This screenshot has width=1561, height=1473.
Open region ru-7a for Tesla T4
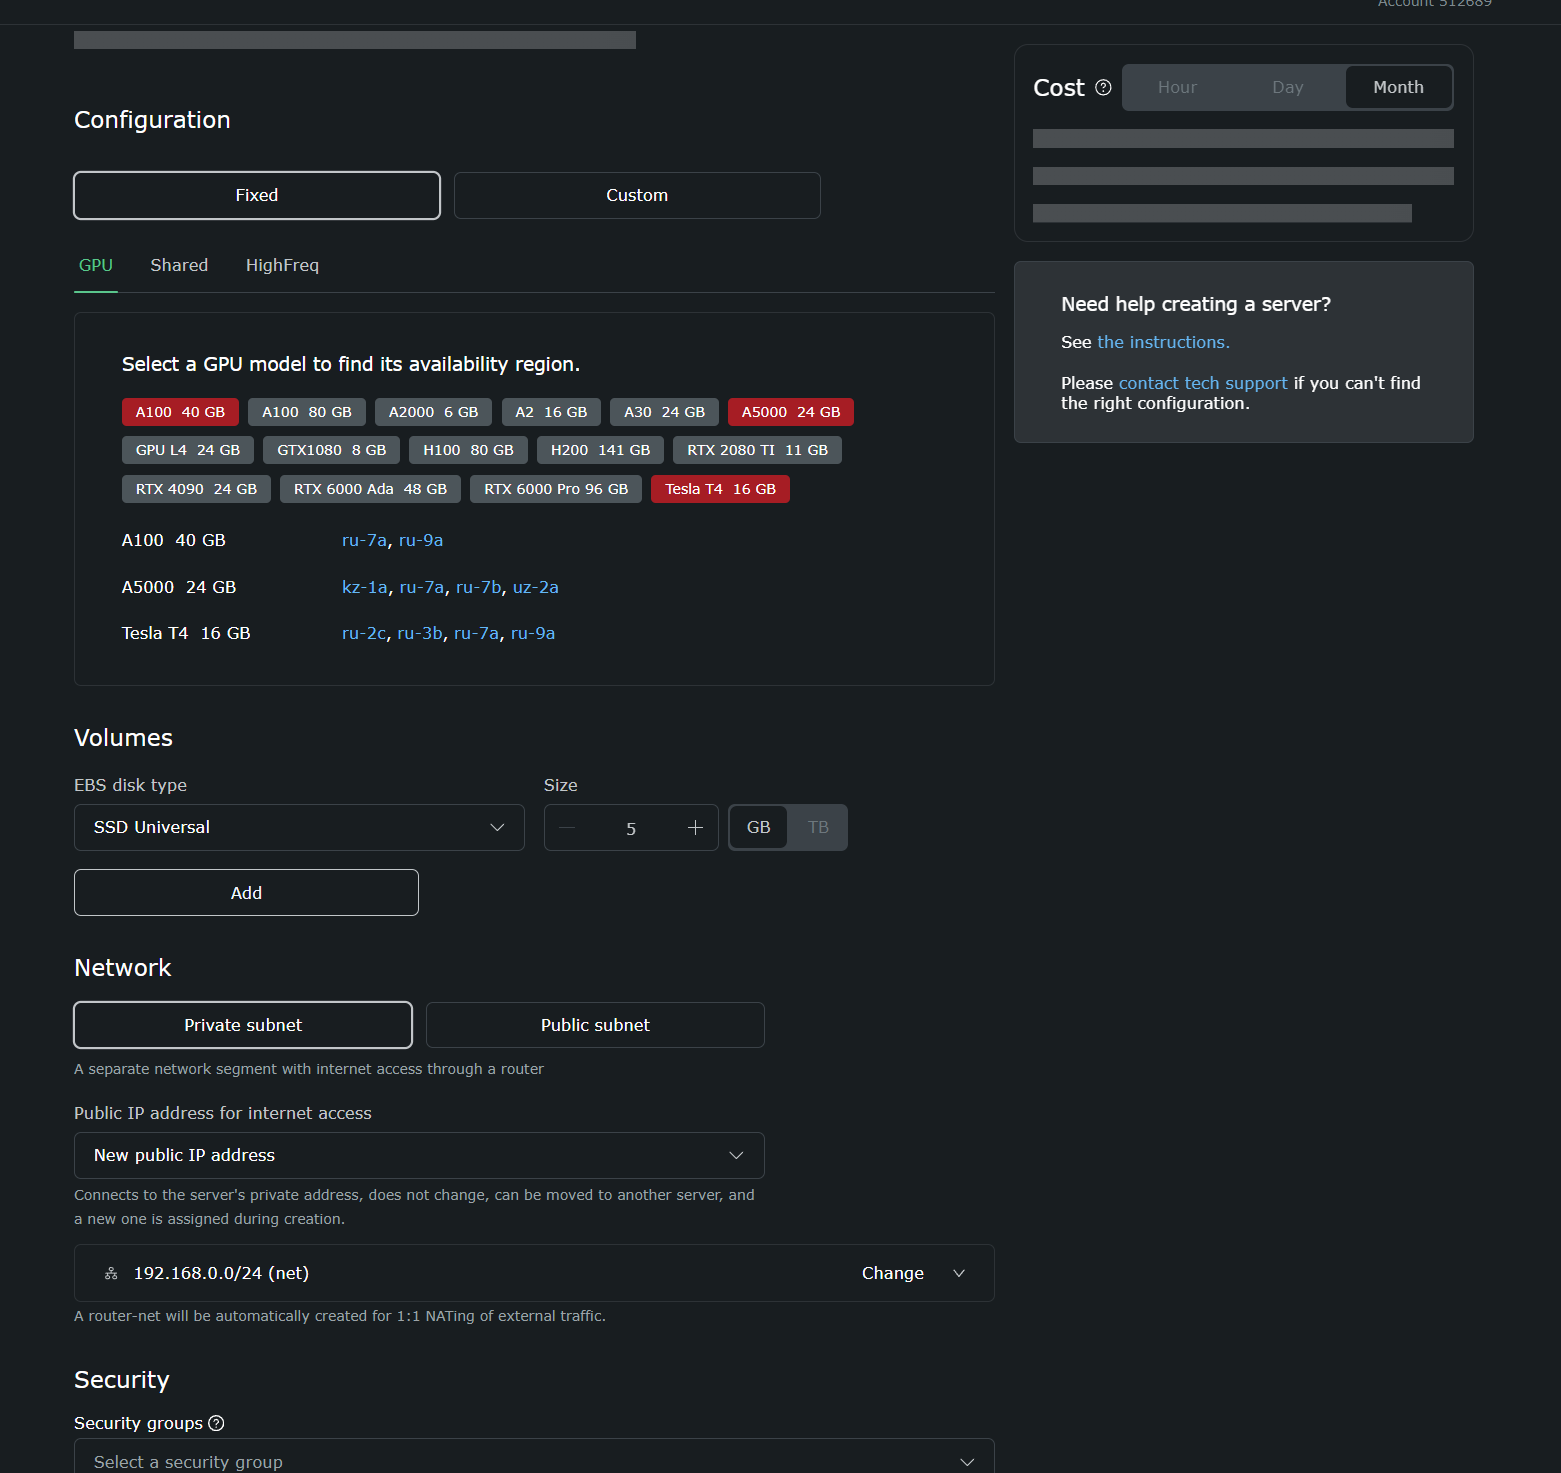coord(476,633)
